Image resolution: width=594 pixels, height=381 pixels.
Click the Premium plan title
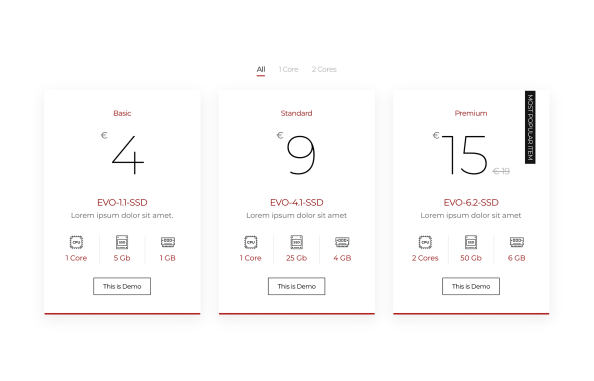(x=471, y=113)
